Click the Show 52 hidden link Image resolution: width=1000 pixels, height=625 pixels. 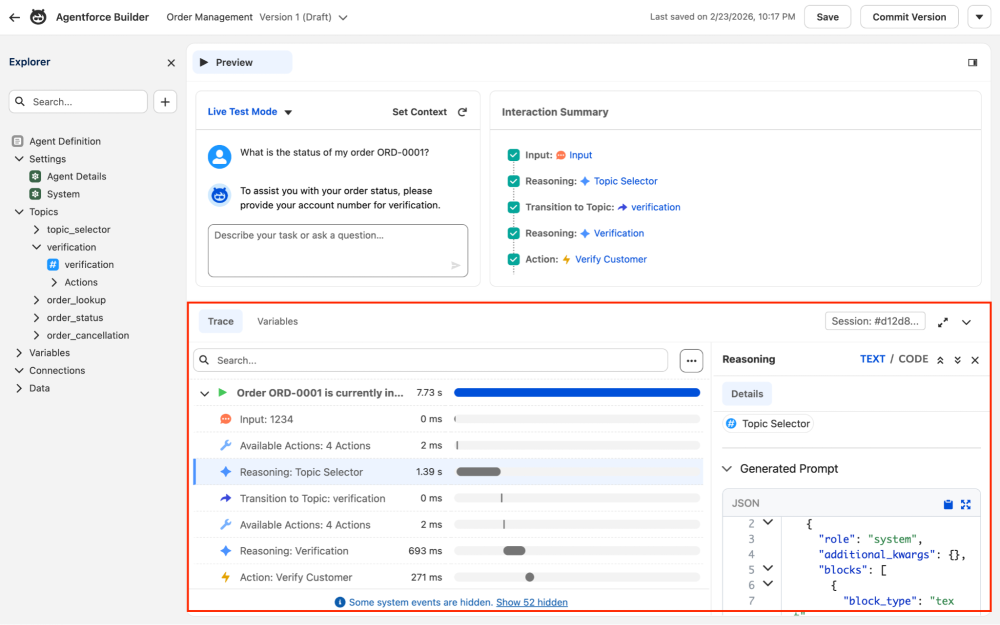click(x=531, y=602)
